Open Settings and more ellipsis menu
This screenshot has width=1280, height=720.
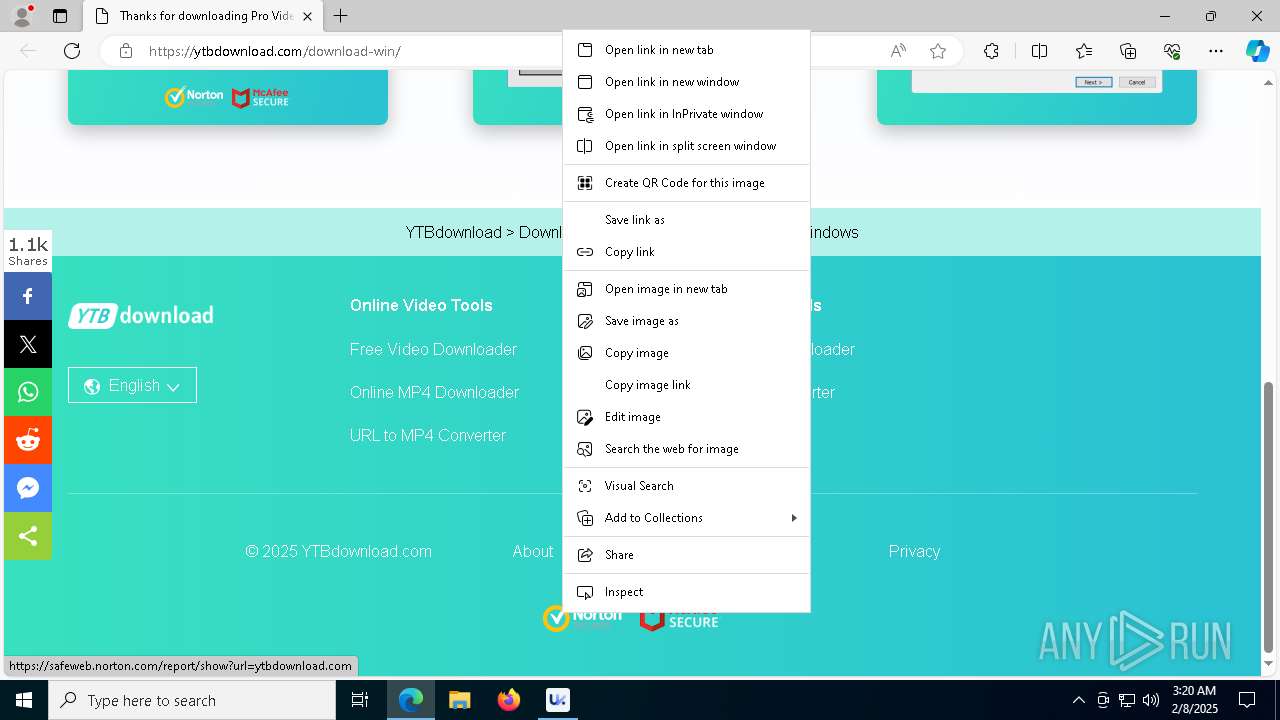tap(1216, 51)
